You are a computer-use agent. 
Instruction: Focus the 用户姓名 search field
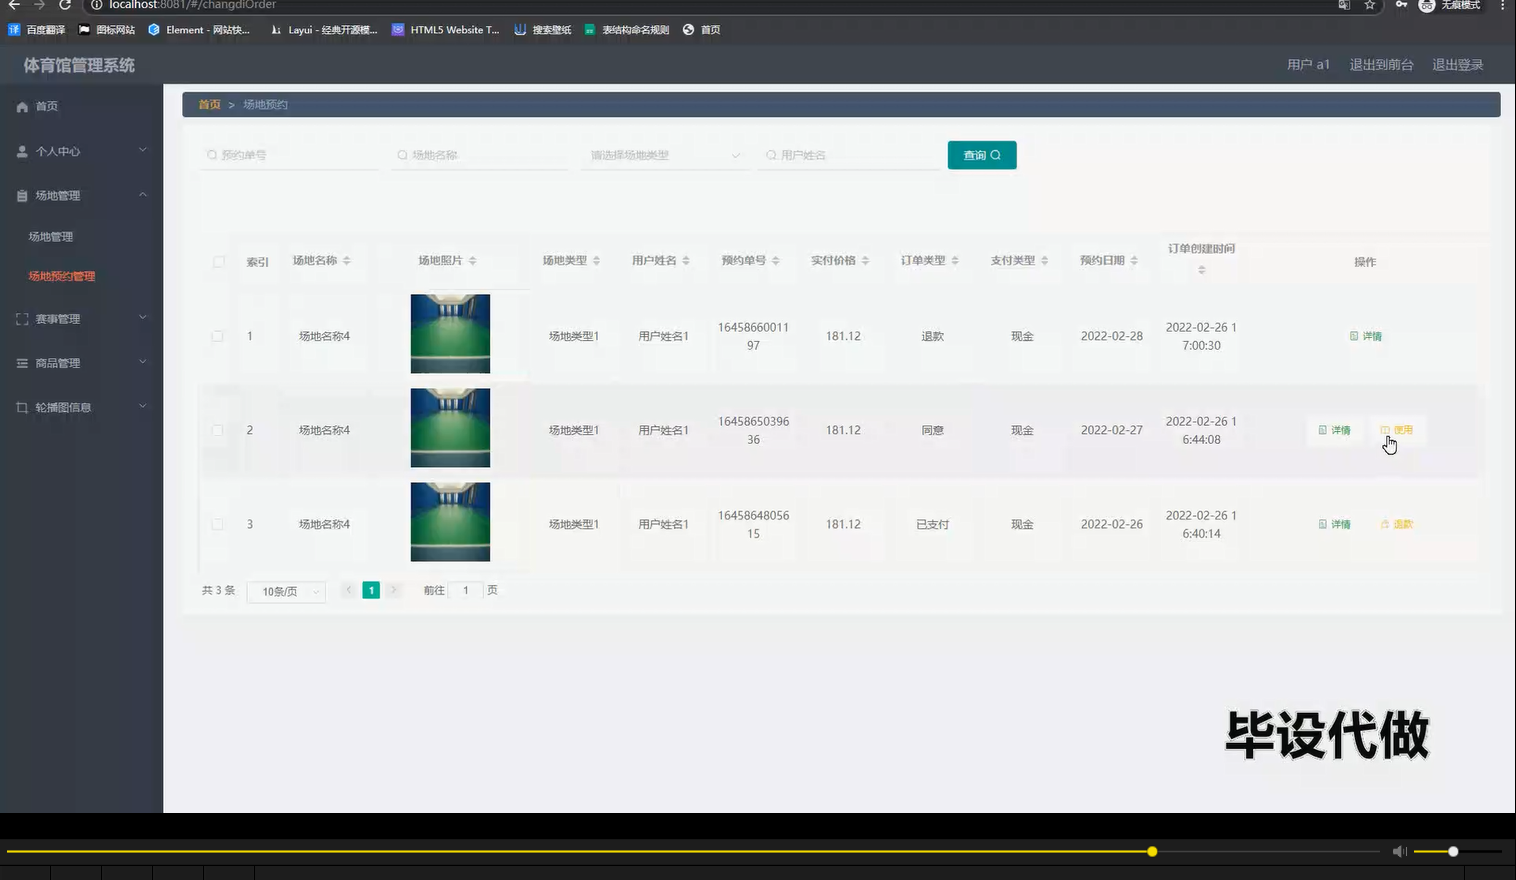coord(848,155)
